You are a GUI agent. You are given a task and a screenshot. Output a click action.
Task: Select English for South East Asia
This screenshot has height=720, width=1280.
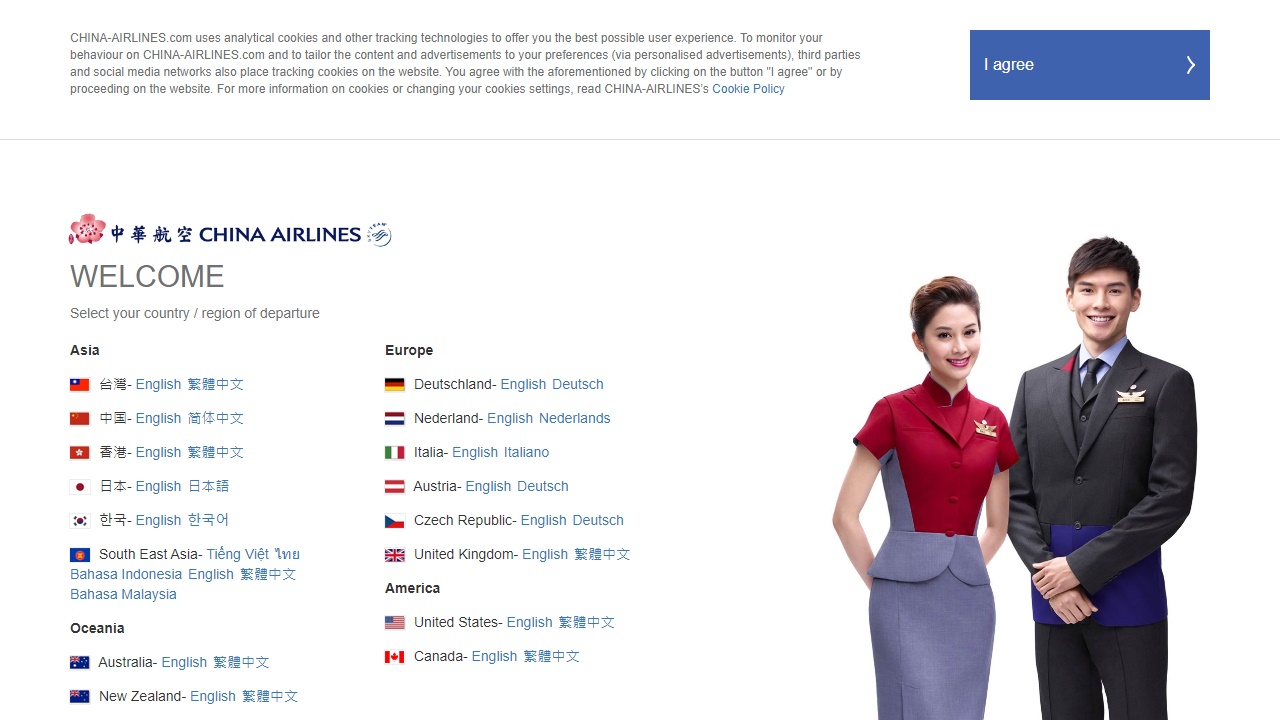211,574
